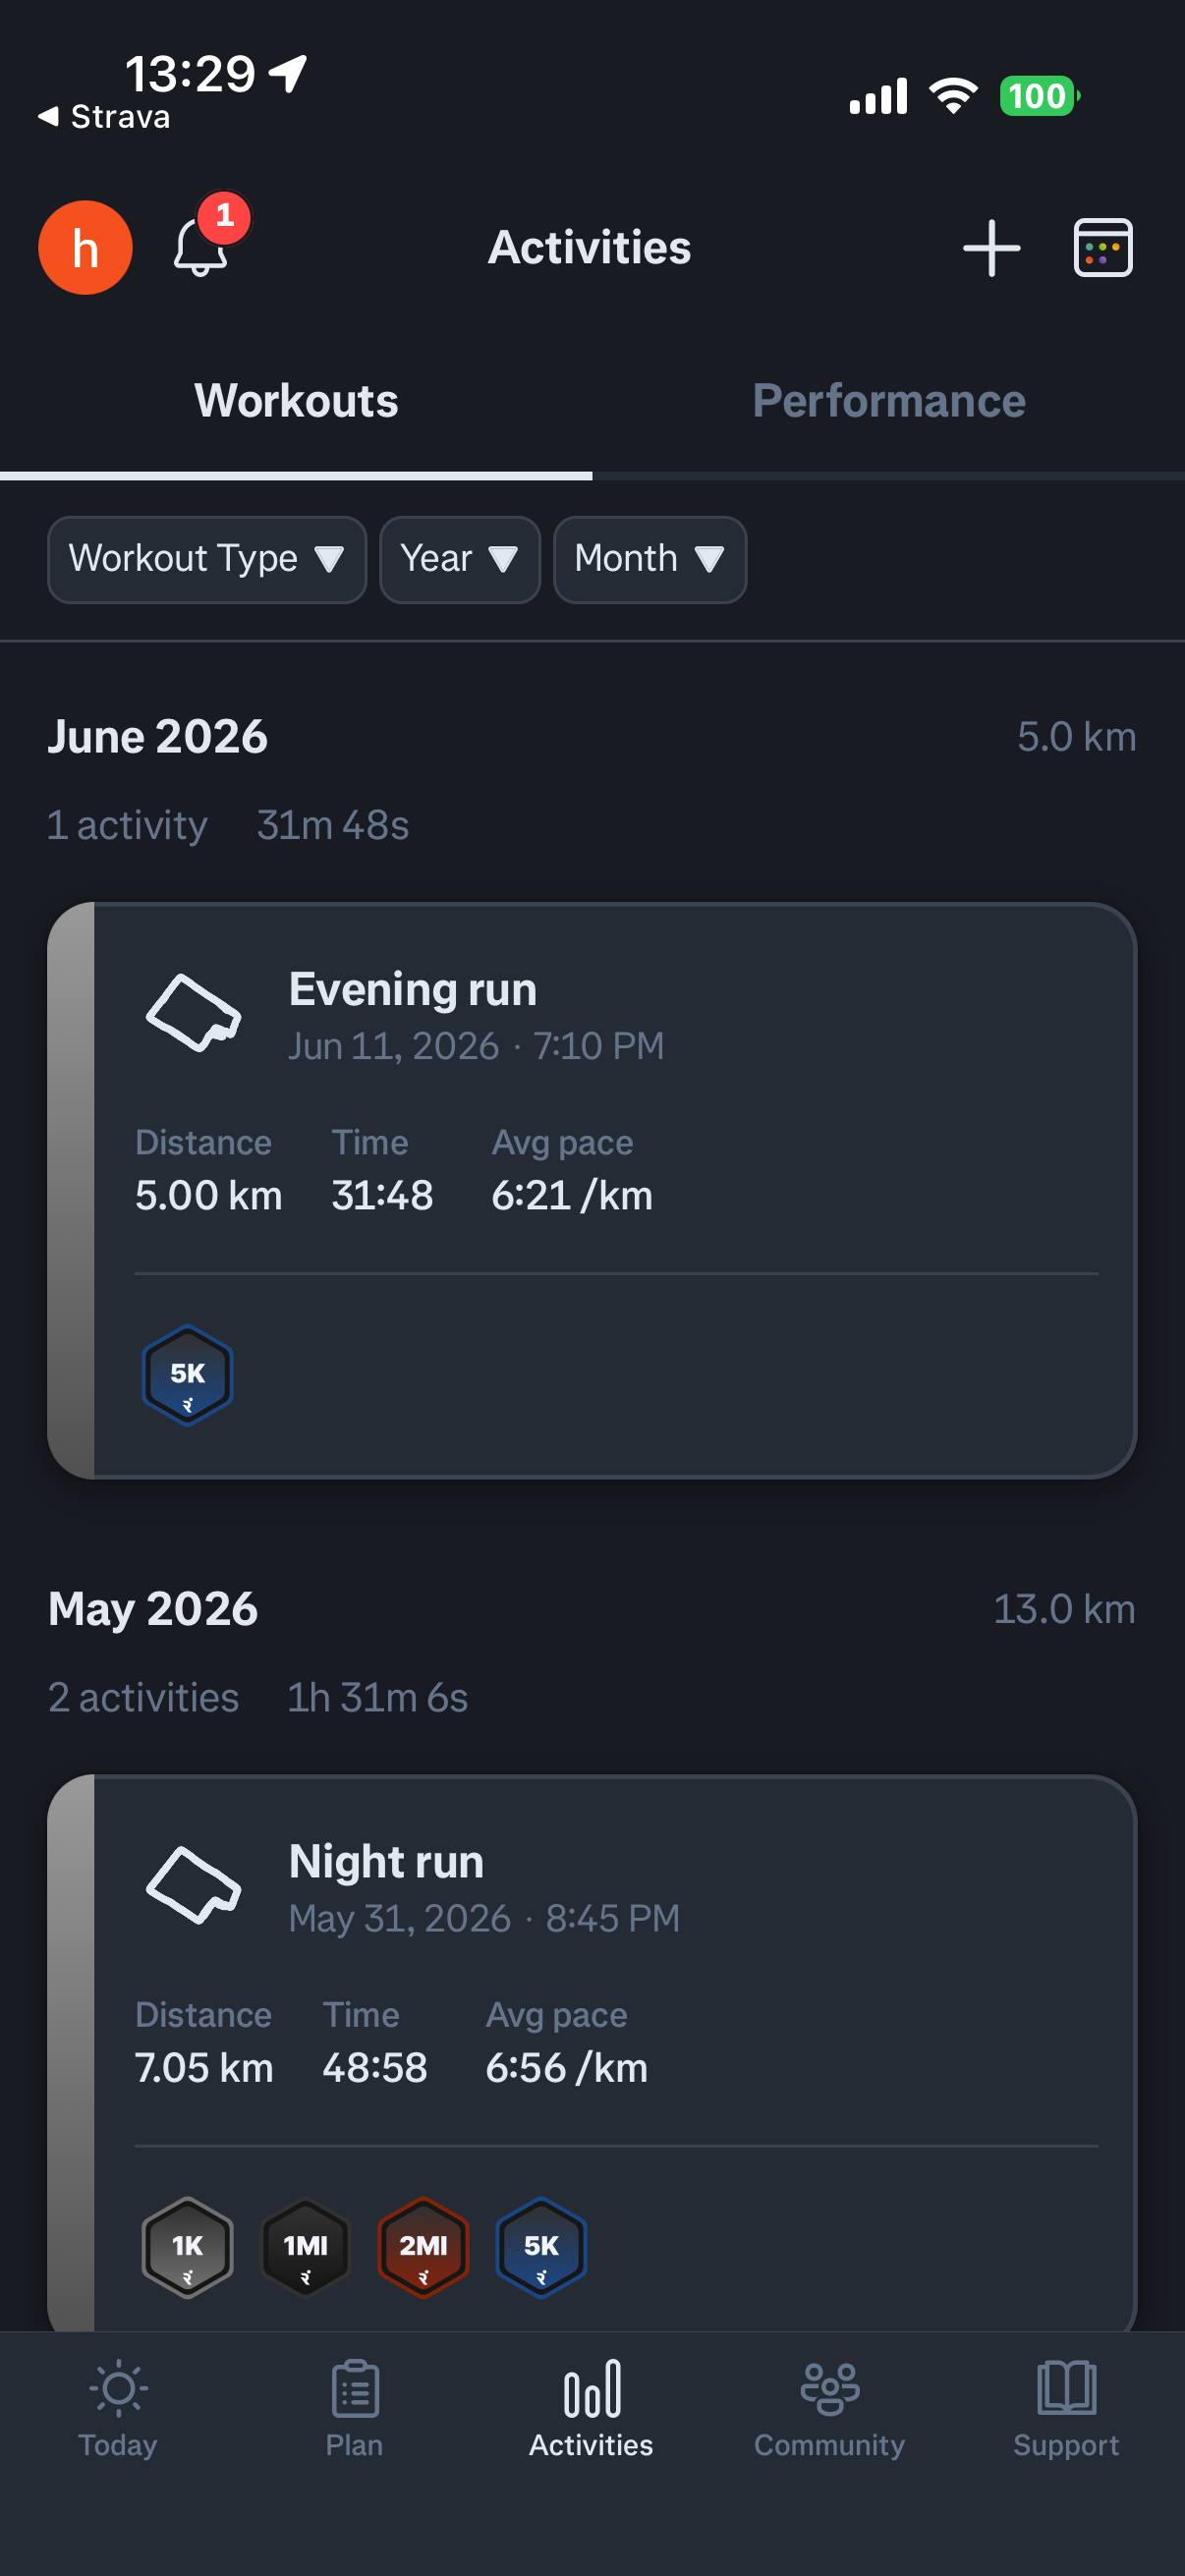Open Support in bottom navigation
The height and width of the screenshot is (2576, 1185).
[1066, 2408]
